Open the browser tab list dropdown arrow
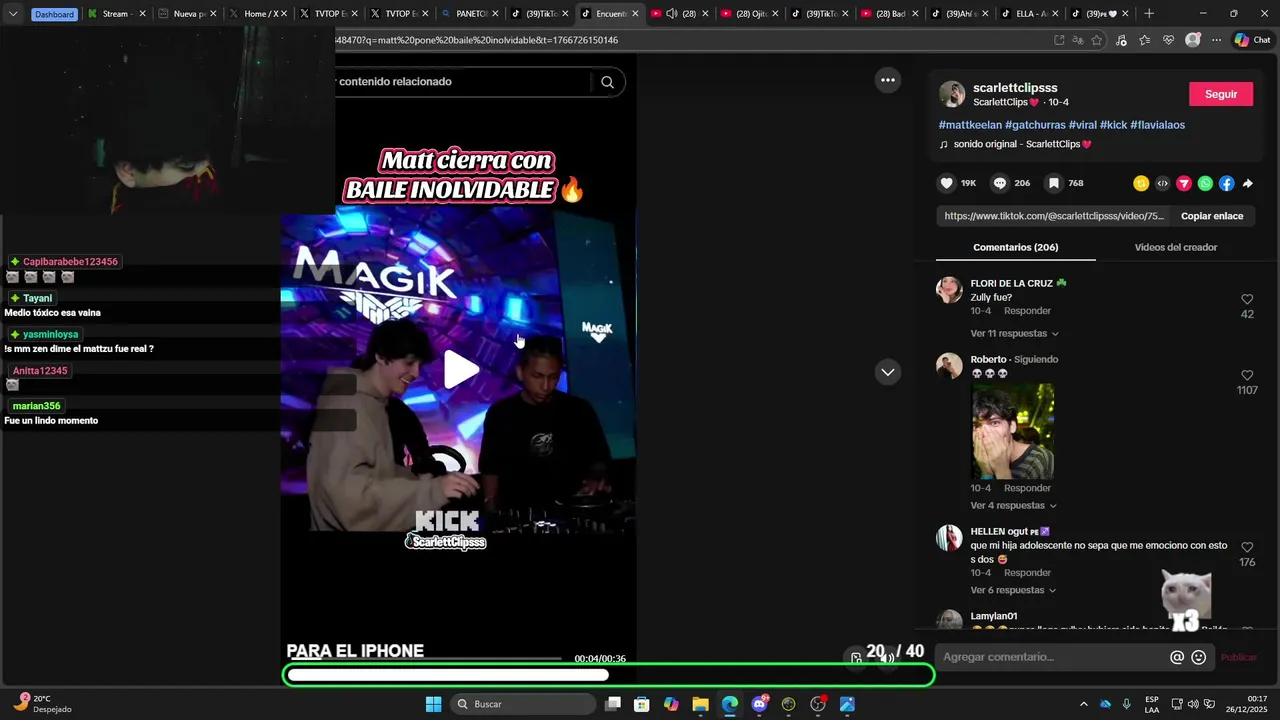 point(13,14)
